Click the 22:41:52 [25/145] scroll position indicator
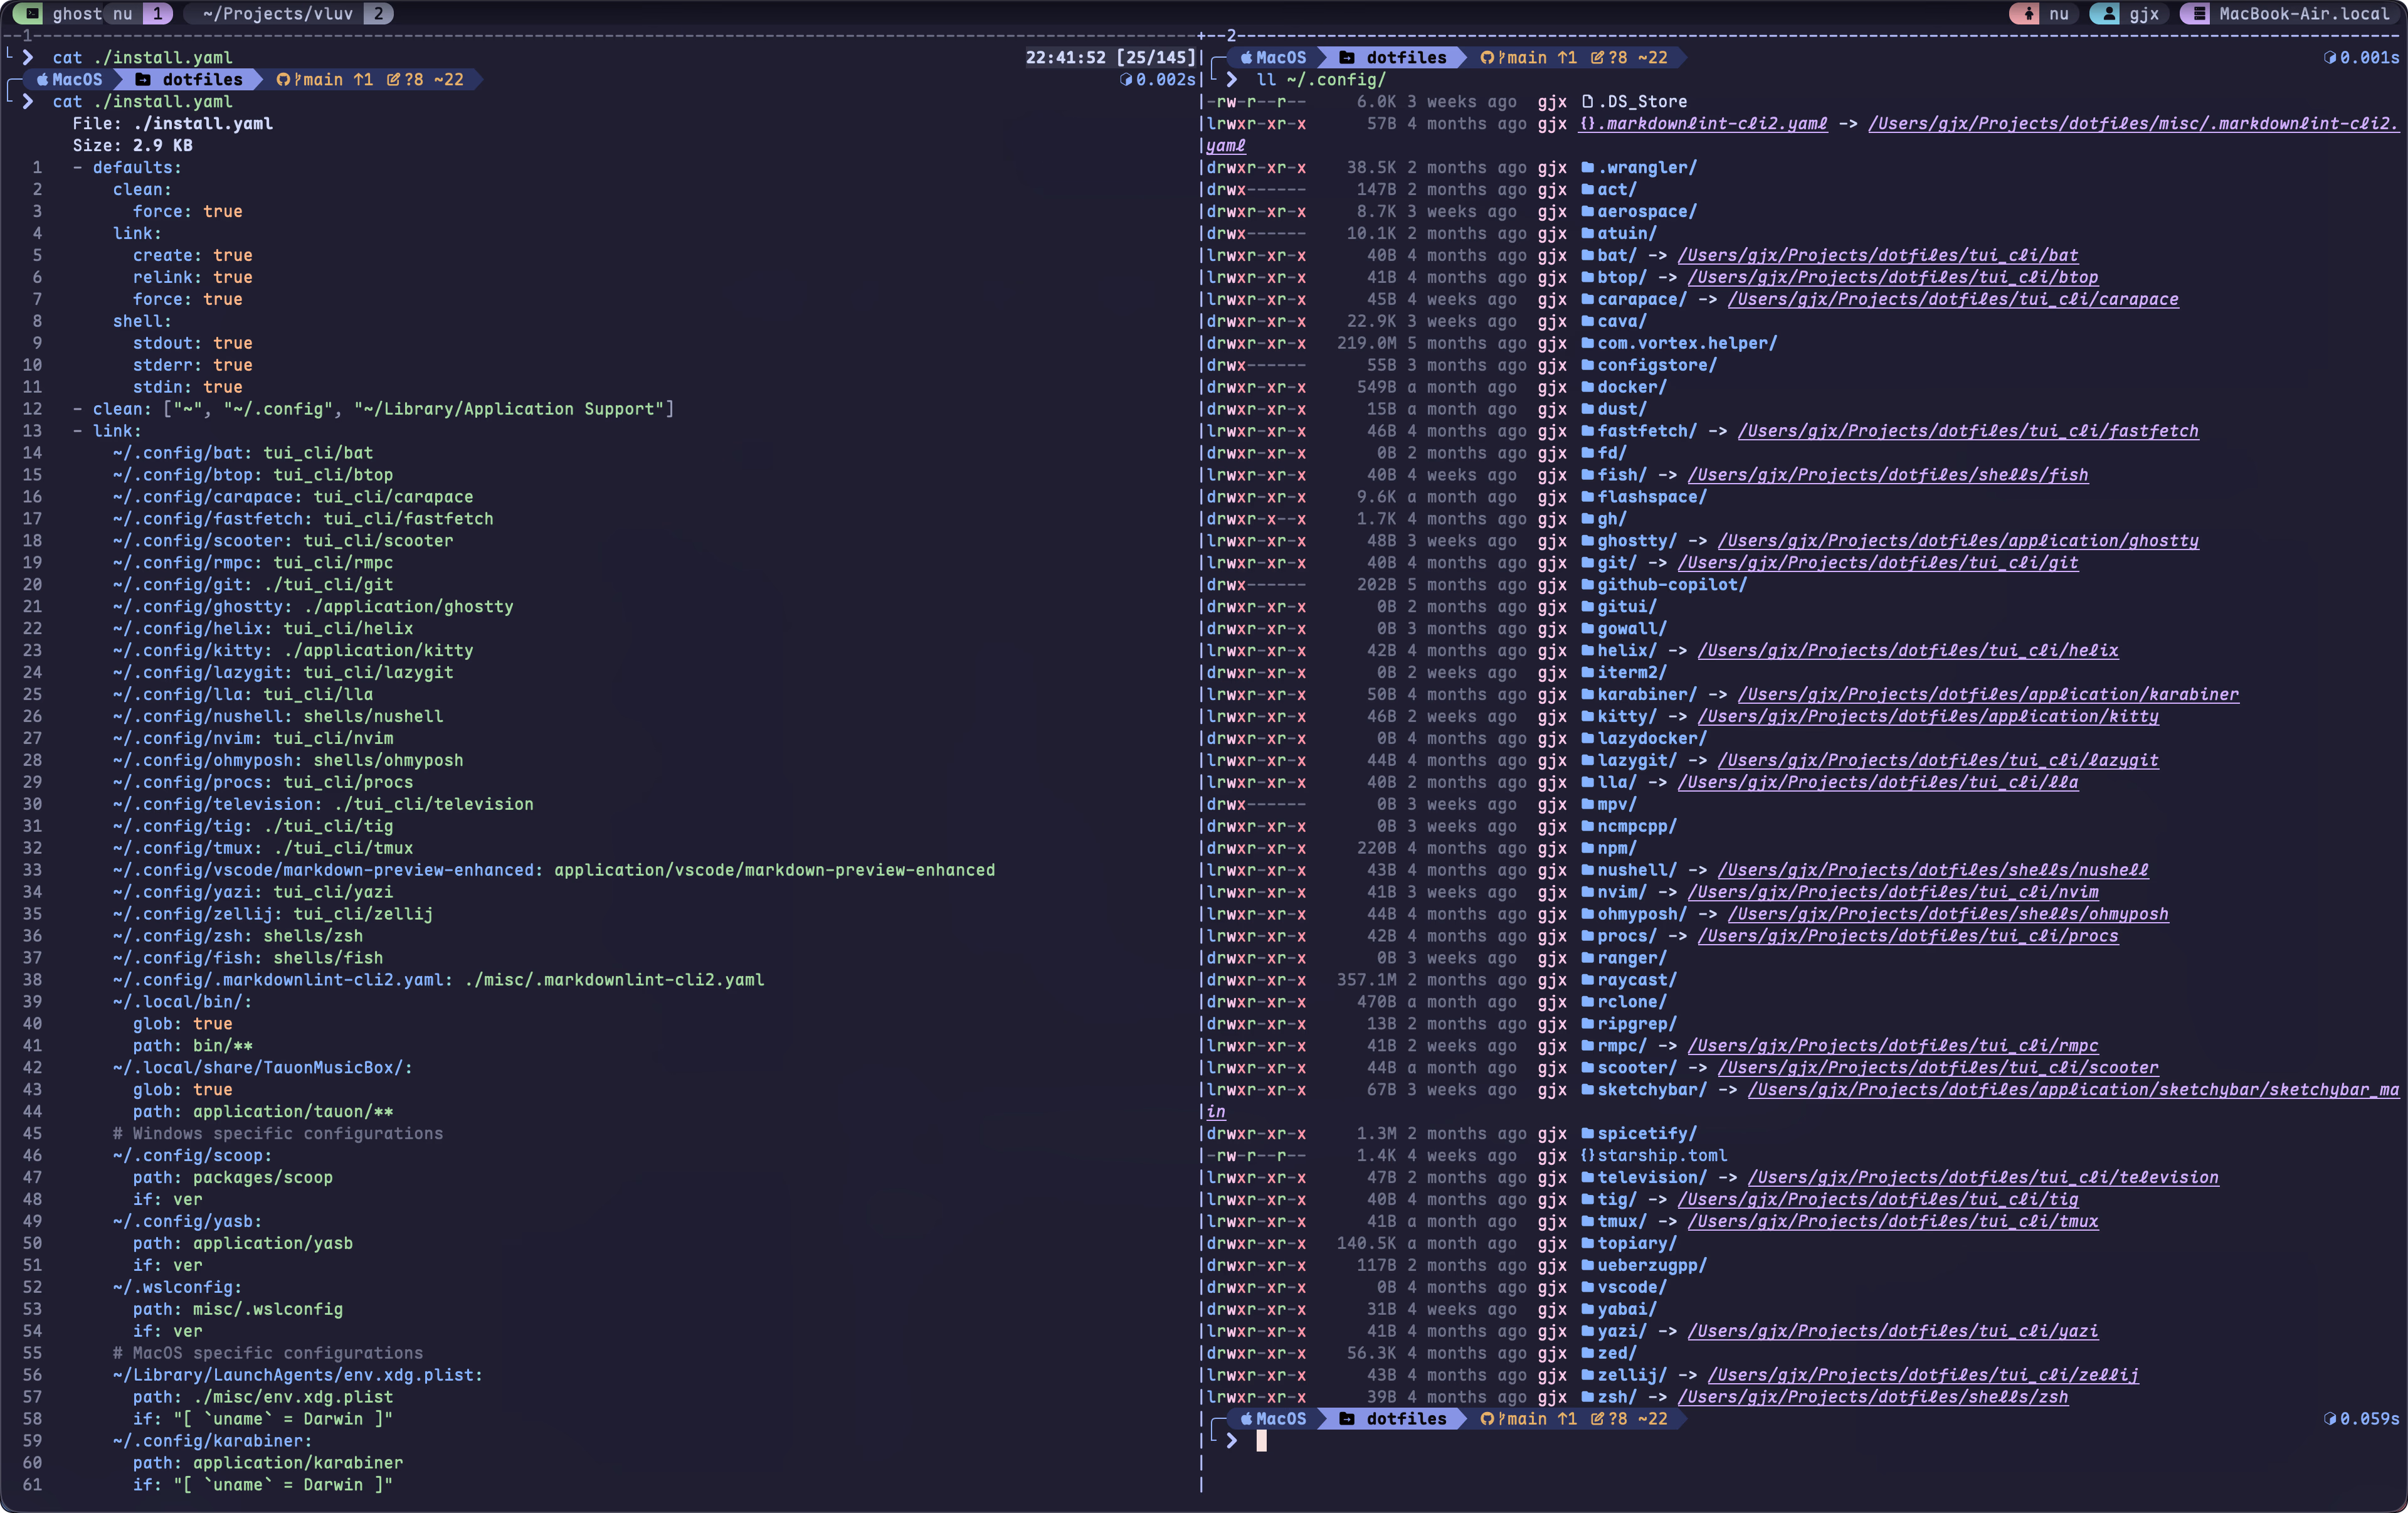 1110,57
